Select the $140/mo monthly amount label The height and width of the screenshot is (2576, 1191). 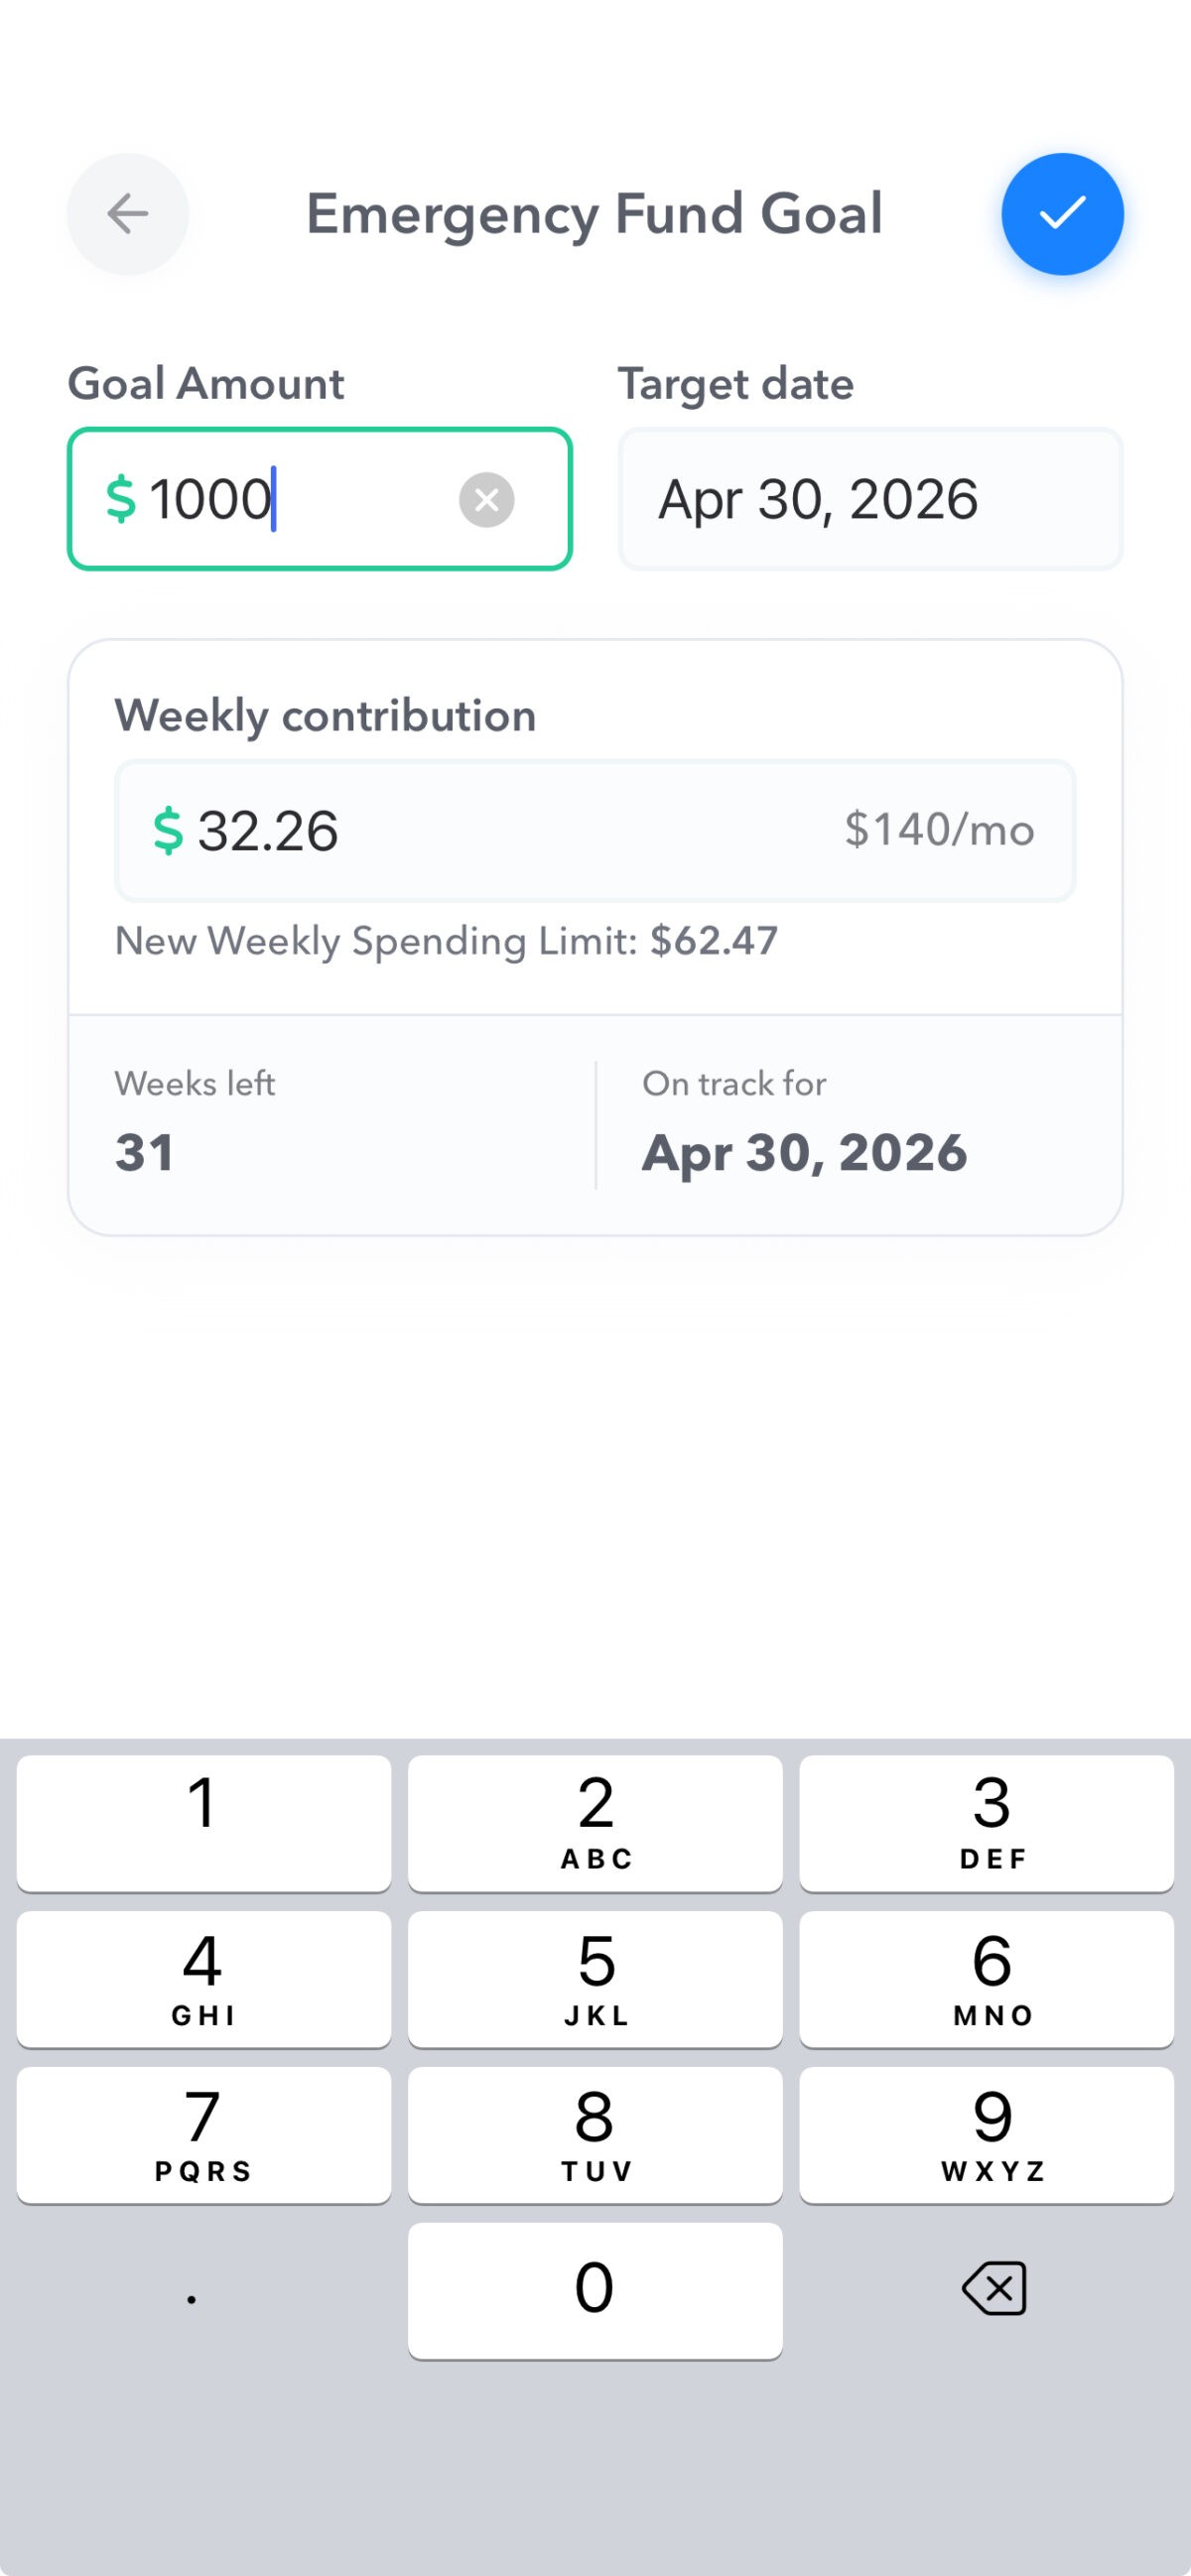pyautogui.click(x=939, y=829)
